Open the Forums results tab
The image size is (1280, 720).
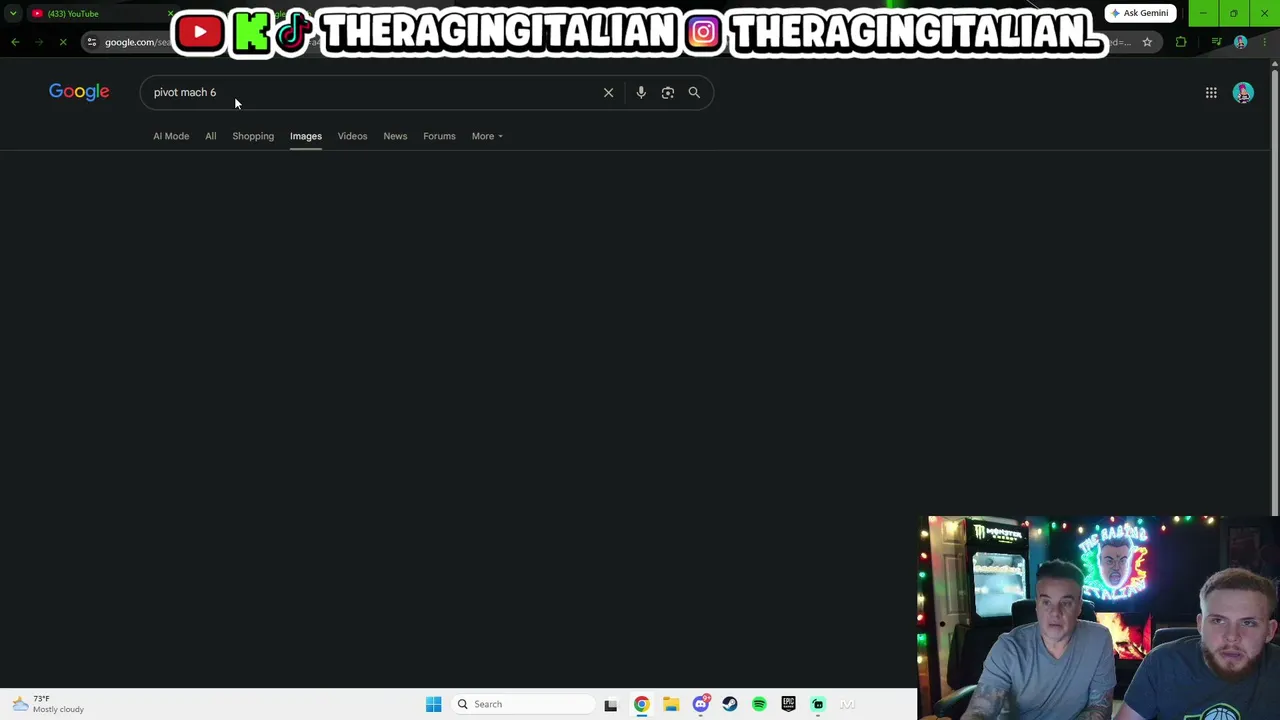point(439,136)
